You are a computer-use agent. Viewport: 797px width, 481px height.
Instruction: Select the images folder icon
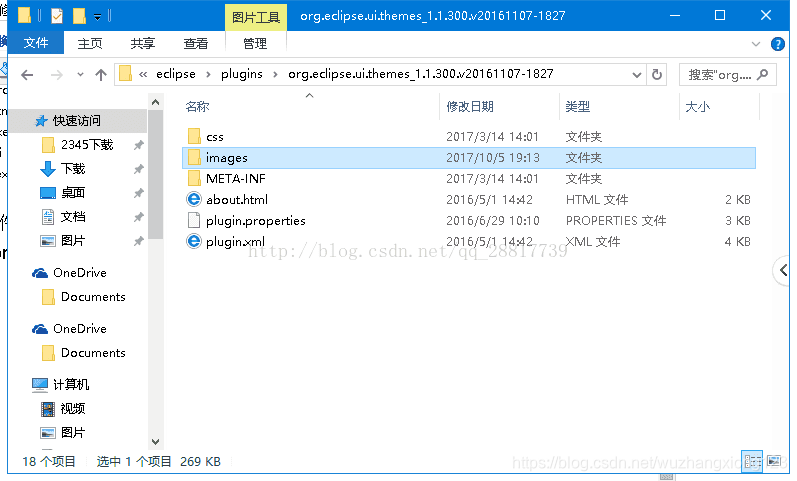point(194,158)
